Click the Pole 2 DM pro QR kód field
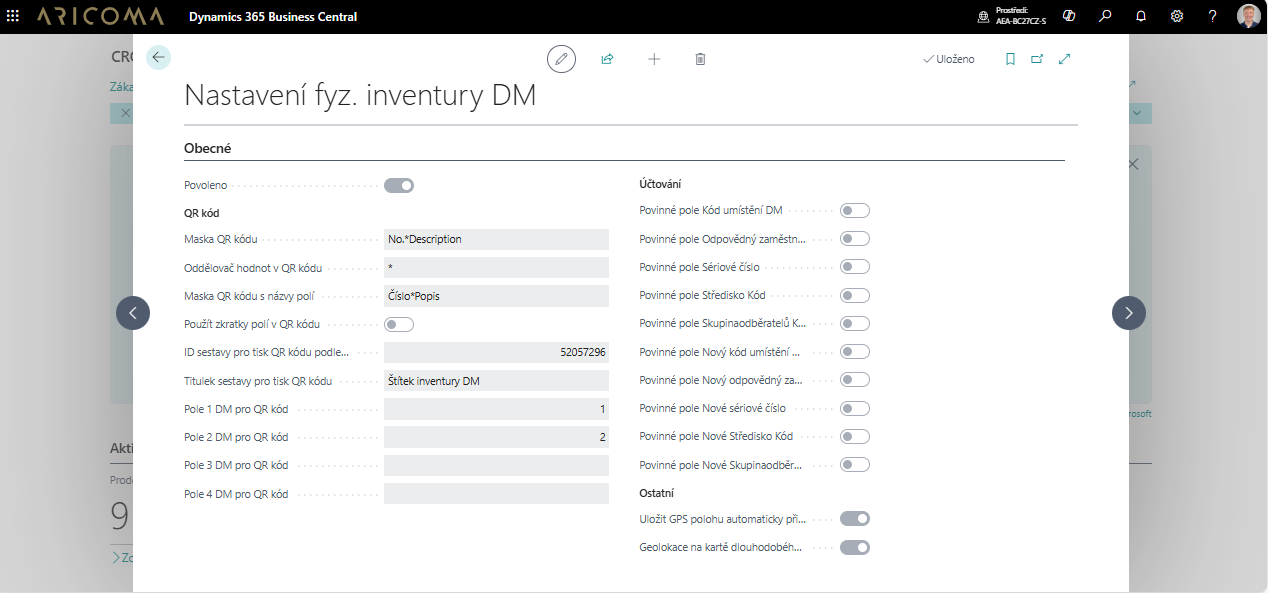 pos(496,437)
